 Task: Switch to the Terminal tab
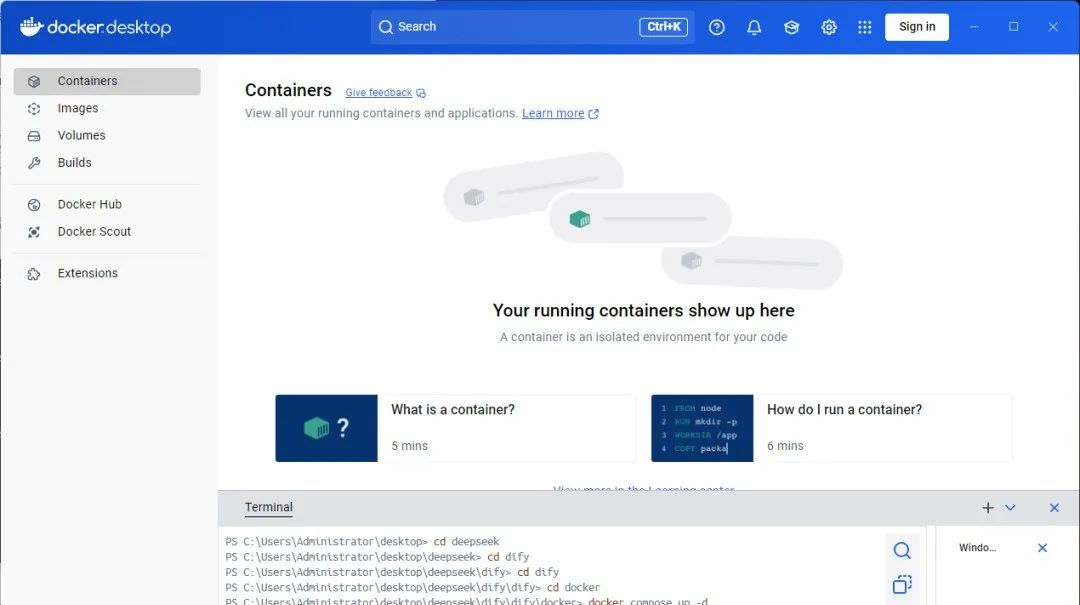(269, 507)
